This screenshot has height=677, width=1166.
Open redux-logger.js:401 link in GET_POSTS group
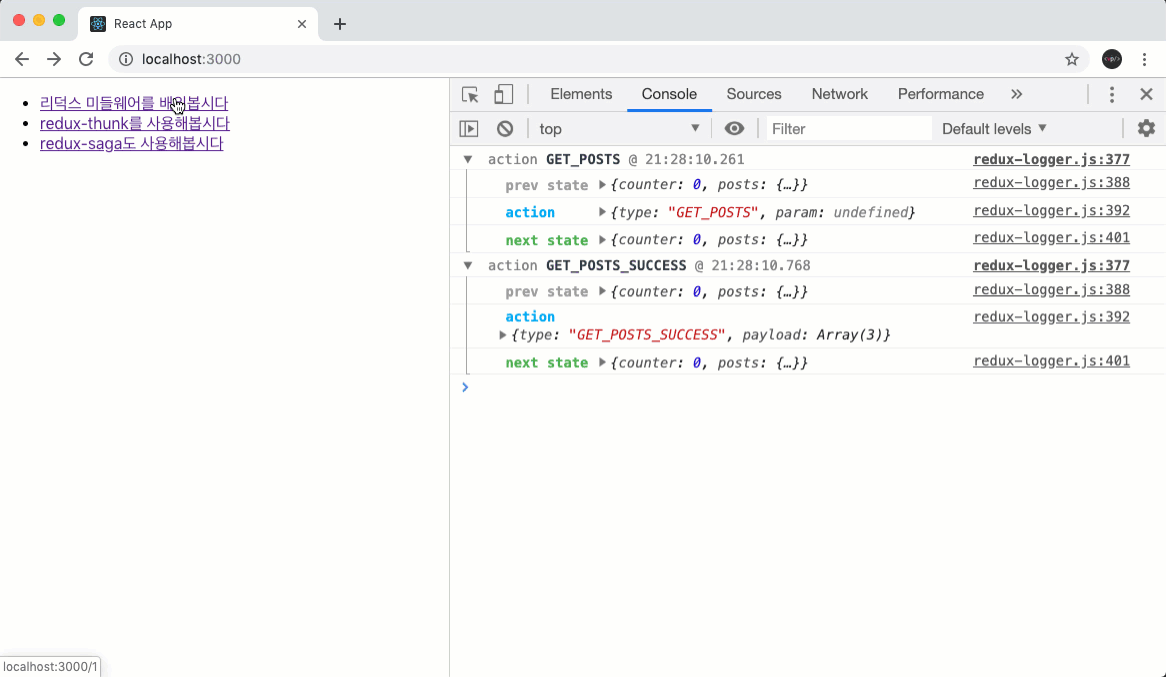click(x=1051, y=238)
